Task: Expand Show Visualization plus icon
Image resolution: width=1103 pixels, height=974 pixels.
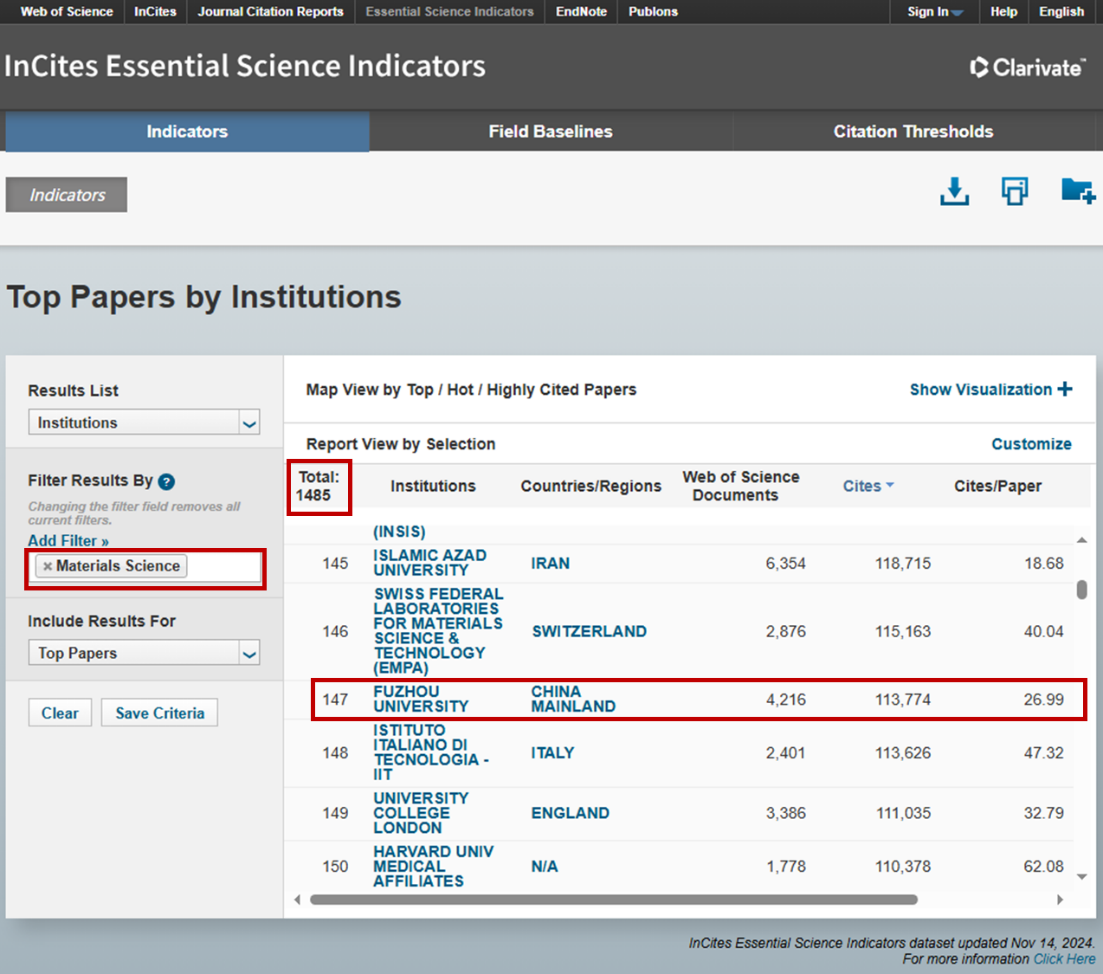Action: [1064, 389]
